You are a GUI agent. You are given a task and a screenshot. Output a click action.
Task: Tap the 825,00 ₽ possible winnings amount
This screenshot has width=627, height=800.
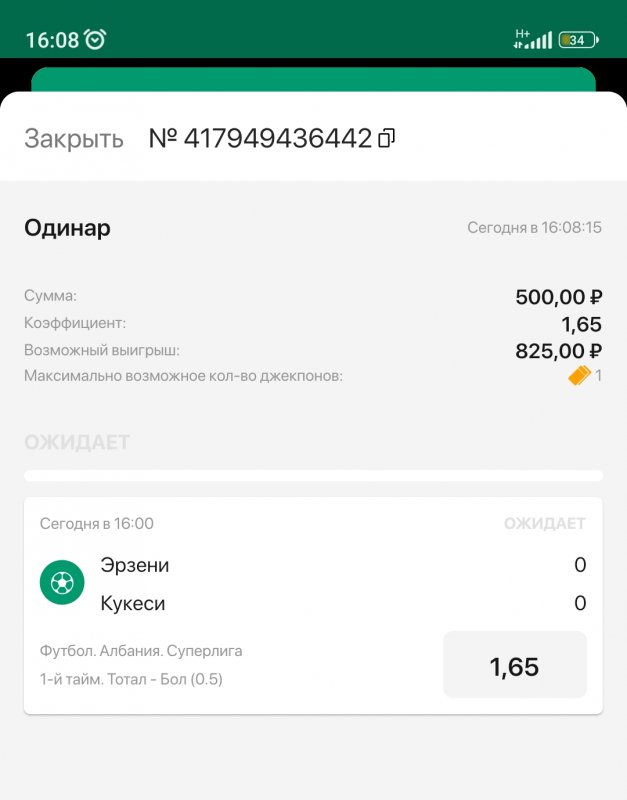pos(558,350)
